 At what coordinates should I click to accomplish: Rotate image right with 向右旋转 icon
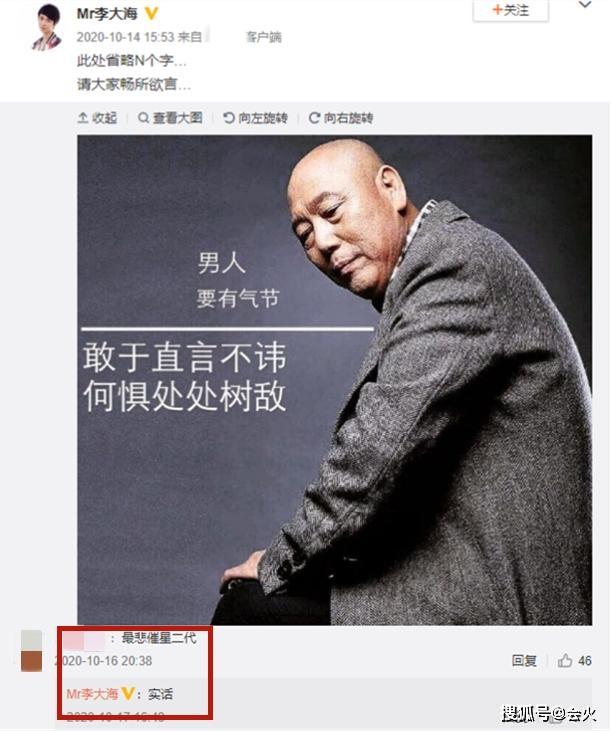tap(314, 118)
